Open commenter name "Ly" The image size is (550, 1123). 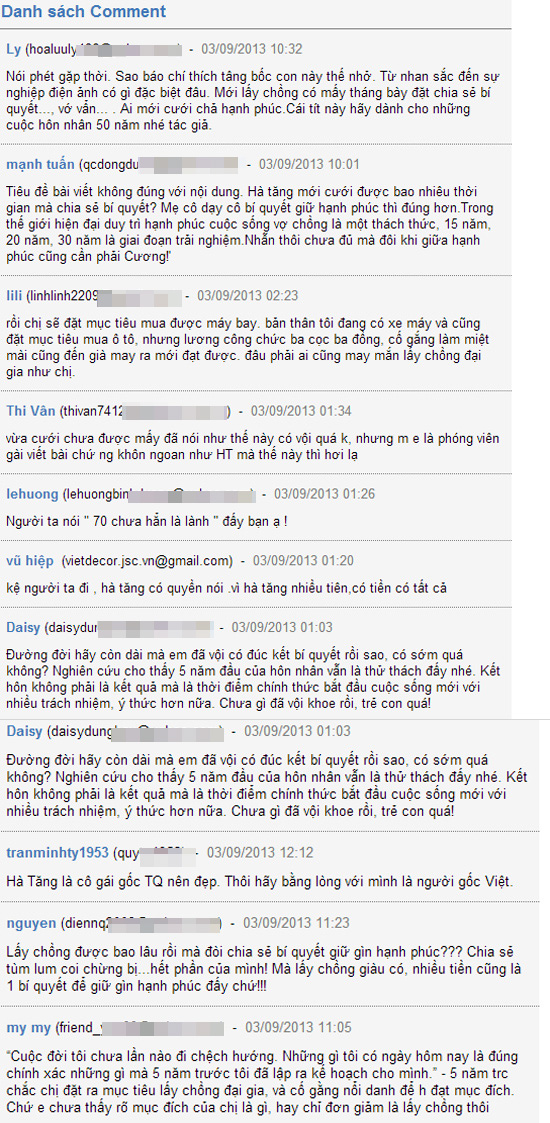pyautogui.click(x=14, y=49)
